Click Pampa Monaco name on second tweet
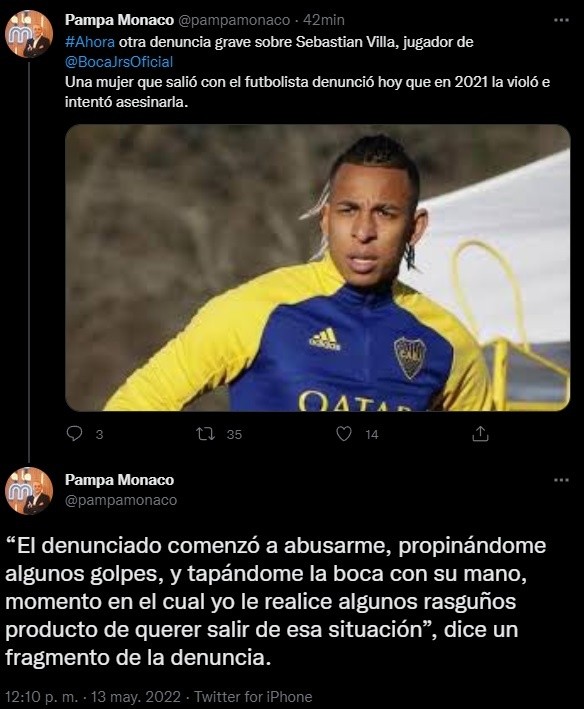Screen dimensions: 584x709 point(119,480)
